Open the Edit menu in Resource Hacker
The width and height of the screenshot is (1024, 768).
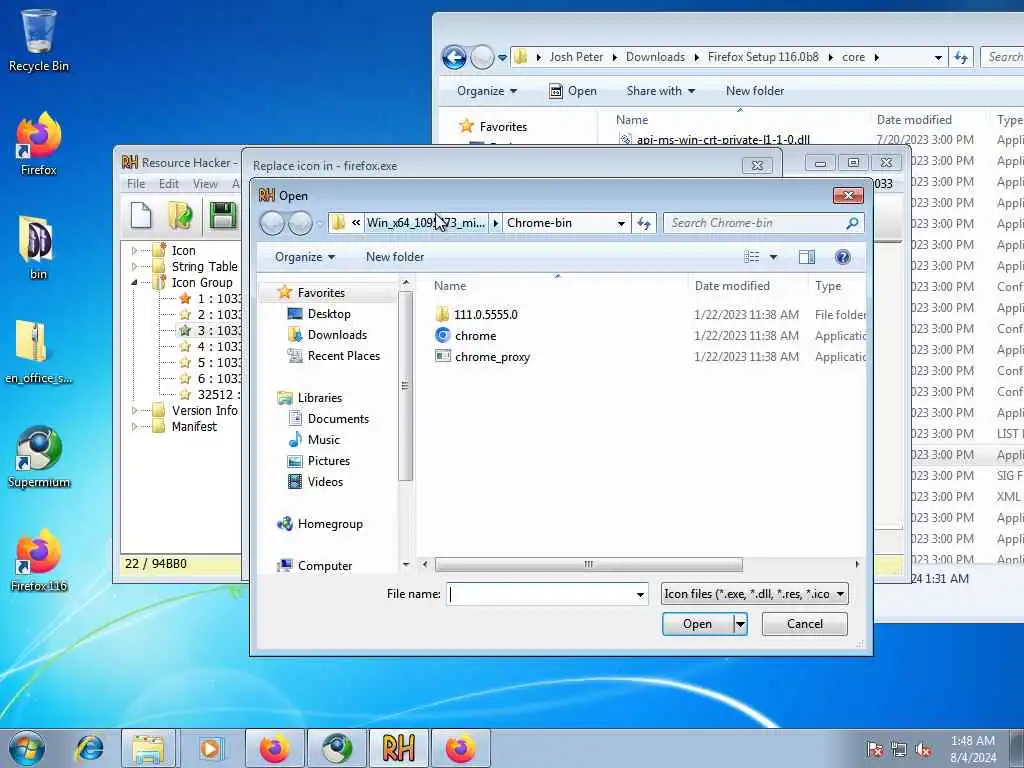click(168, 184)
